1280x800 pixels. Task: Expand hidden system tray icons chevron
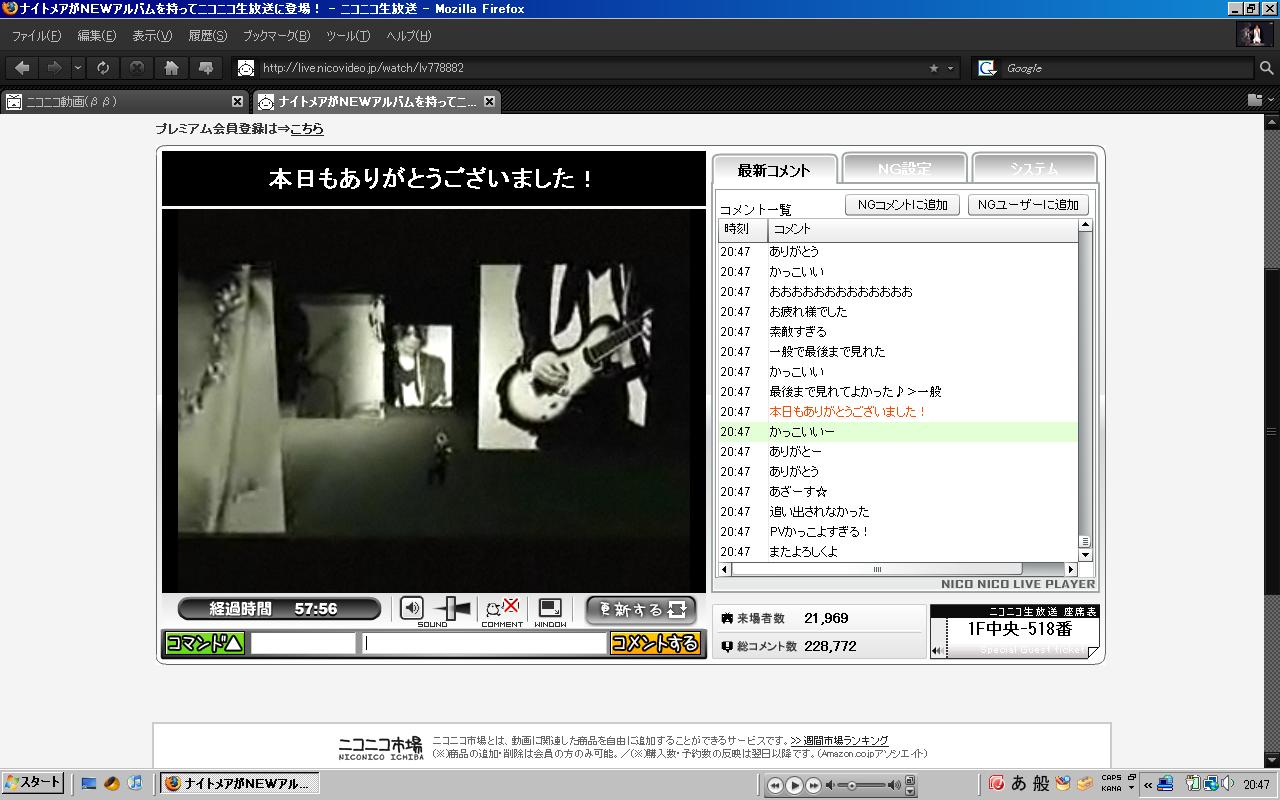click(x=1148, y=785)
